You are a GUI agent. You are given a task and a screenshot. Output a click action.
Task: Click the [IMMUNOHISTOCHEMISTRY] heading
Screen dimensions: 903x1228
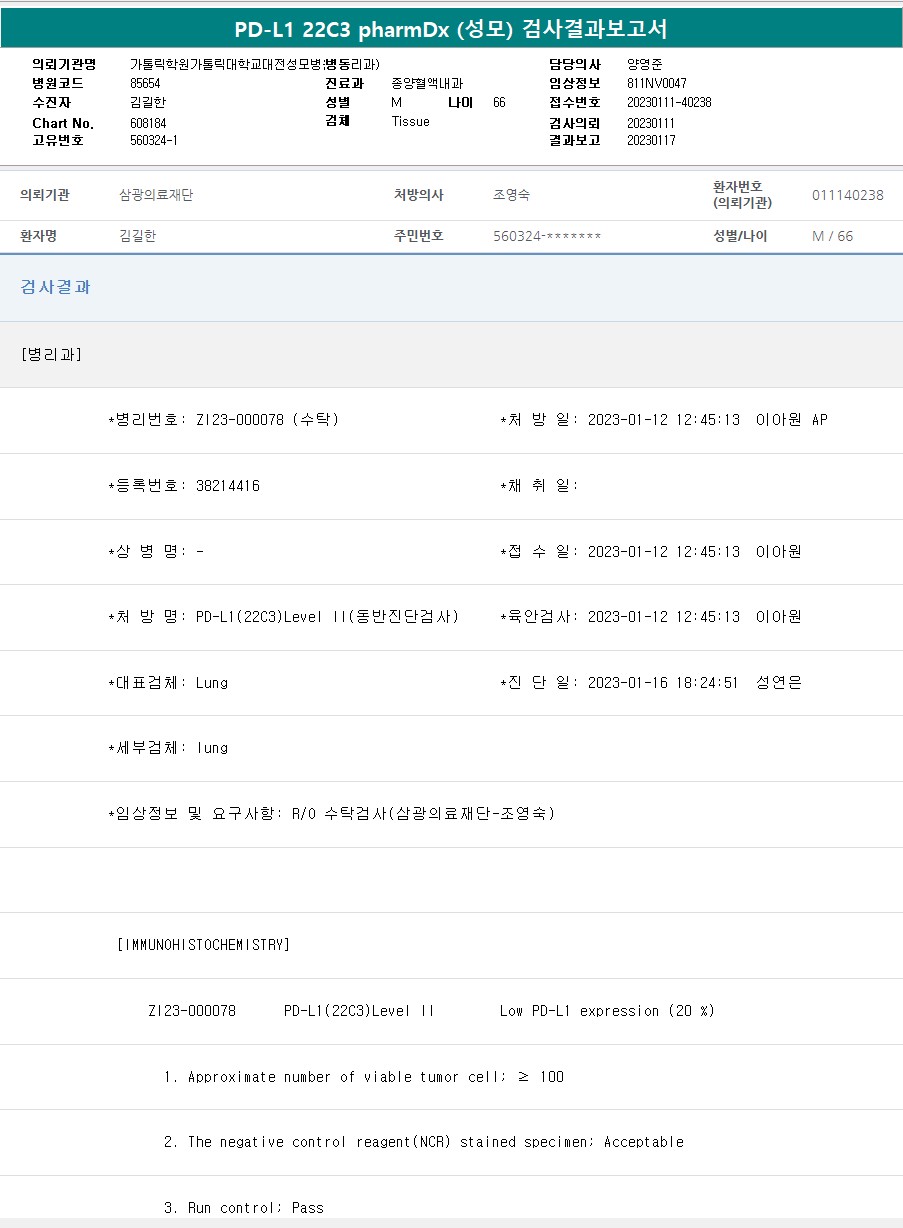click(x=203, y=945)
